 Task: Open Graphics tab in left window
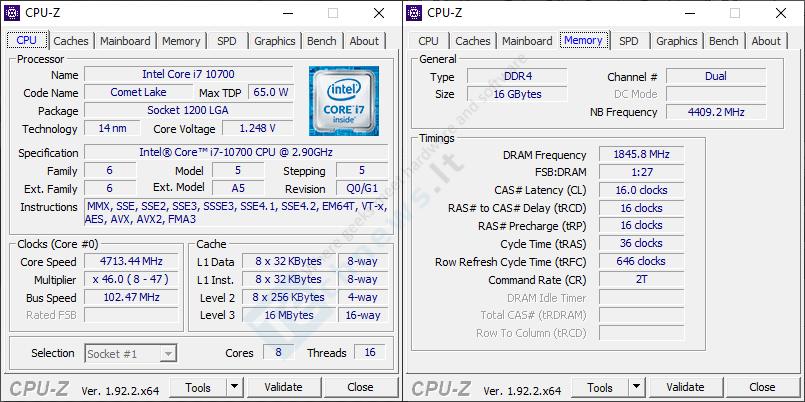coord(275,41)
